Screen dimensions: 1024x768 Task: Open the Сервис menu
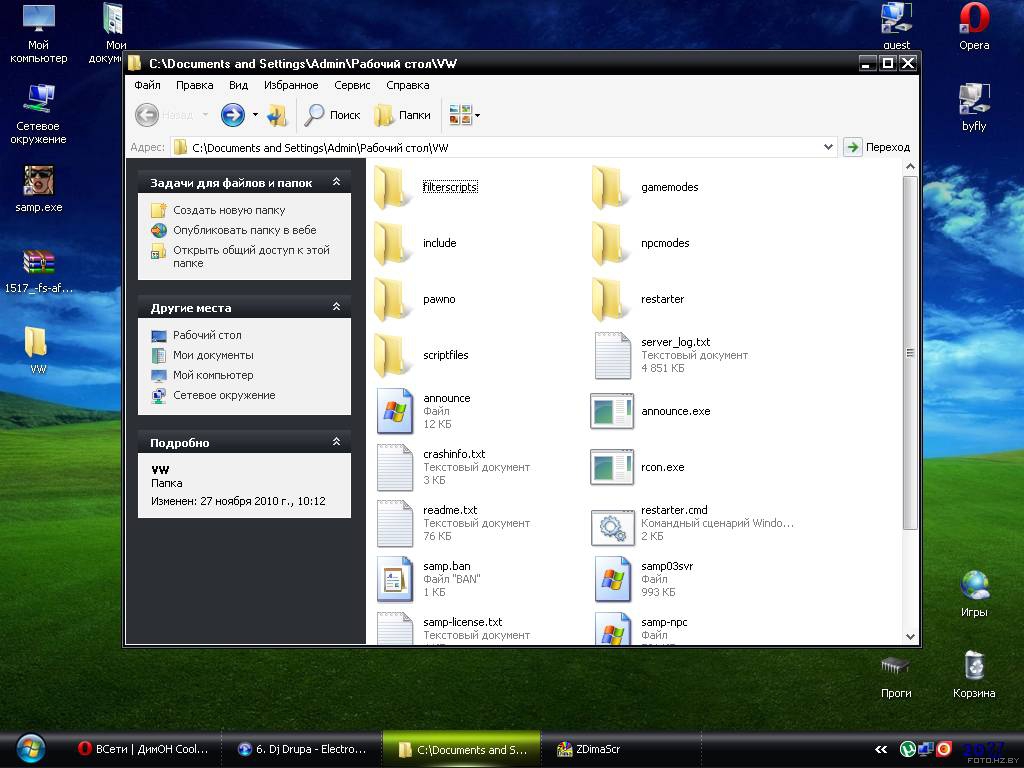[352, 85]
